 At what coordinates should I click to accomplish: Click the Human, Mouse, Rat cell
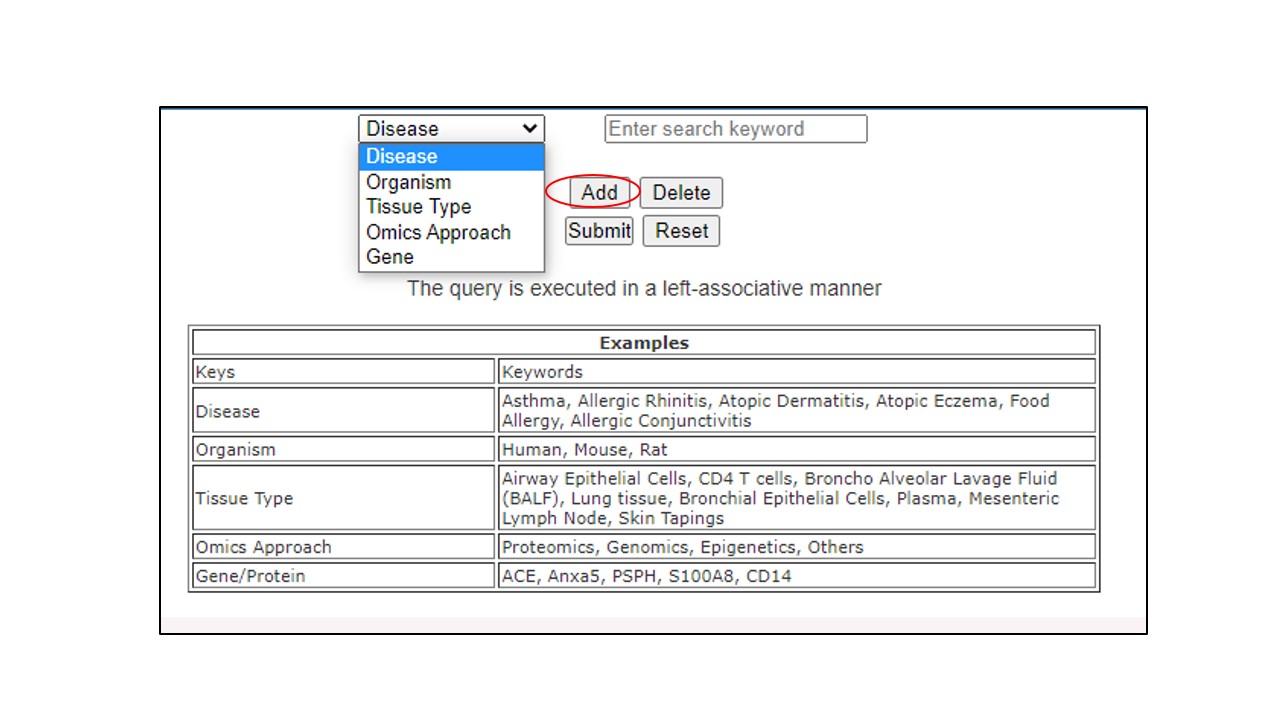[796, 450]
